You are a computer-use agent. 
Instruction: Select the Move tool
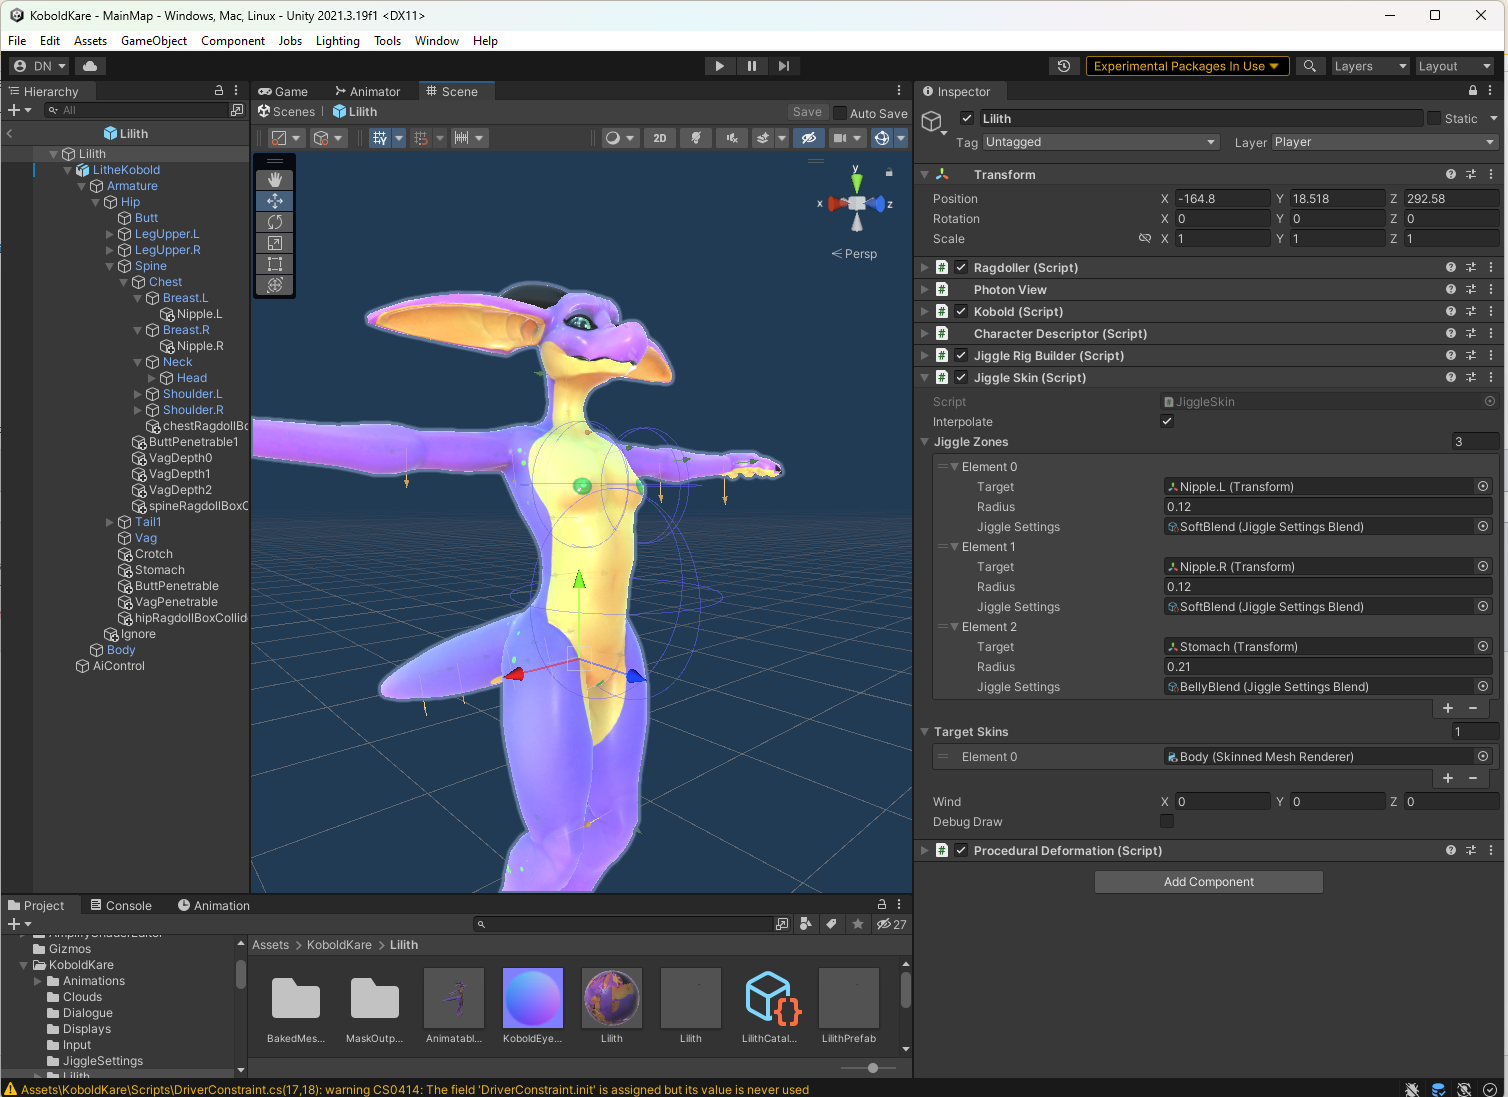pyautogui.click(x=275, y=201)
